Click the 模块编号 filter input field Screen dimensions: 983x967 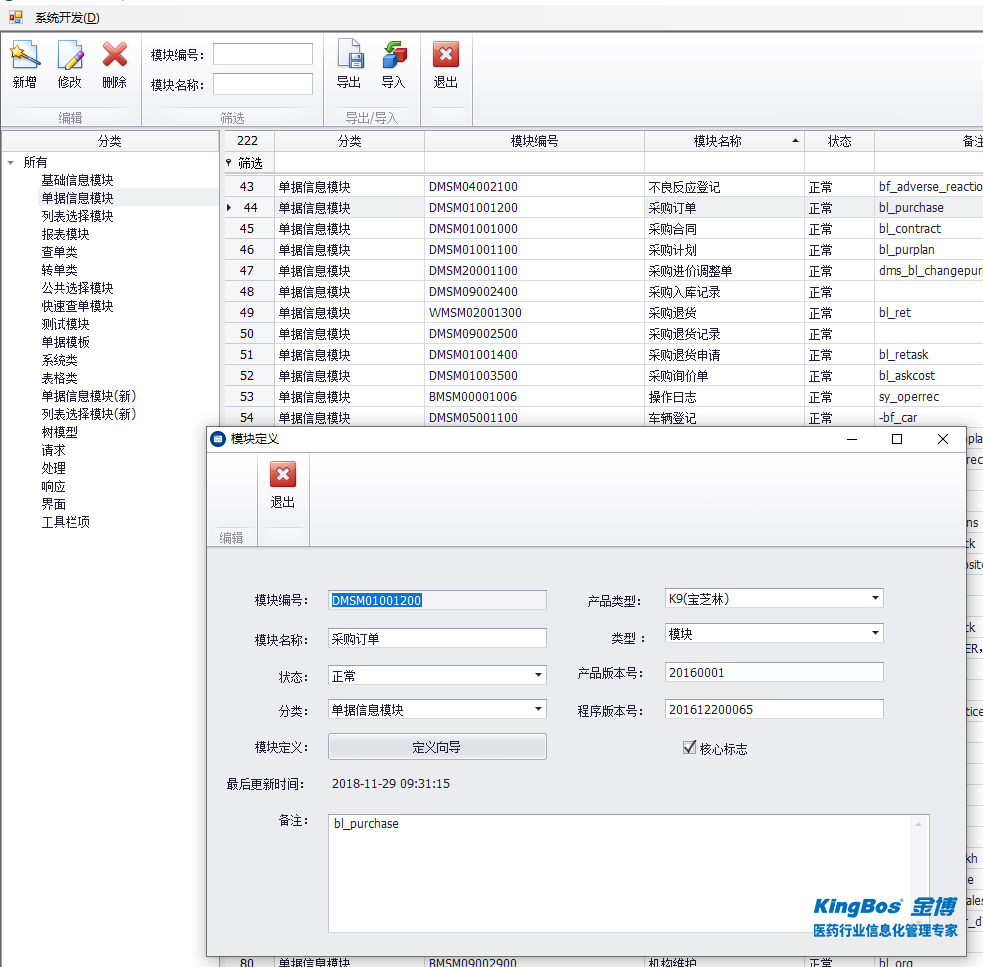pyautogui.click(x=262, y=54)
